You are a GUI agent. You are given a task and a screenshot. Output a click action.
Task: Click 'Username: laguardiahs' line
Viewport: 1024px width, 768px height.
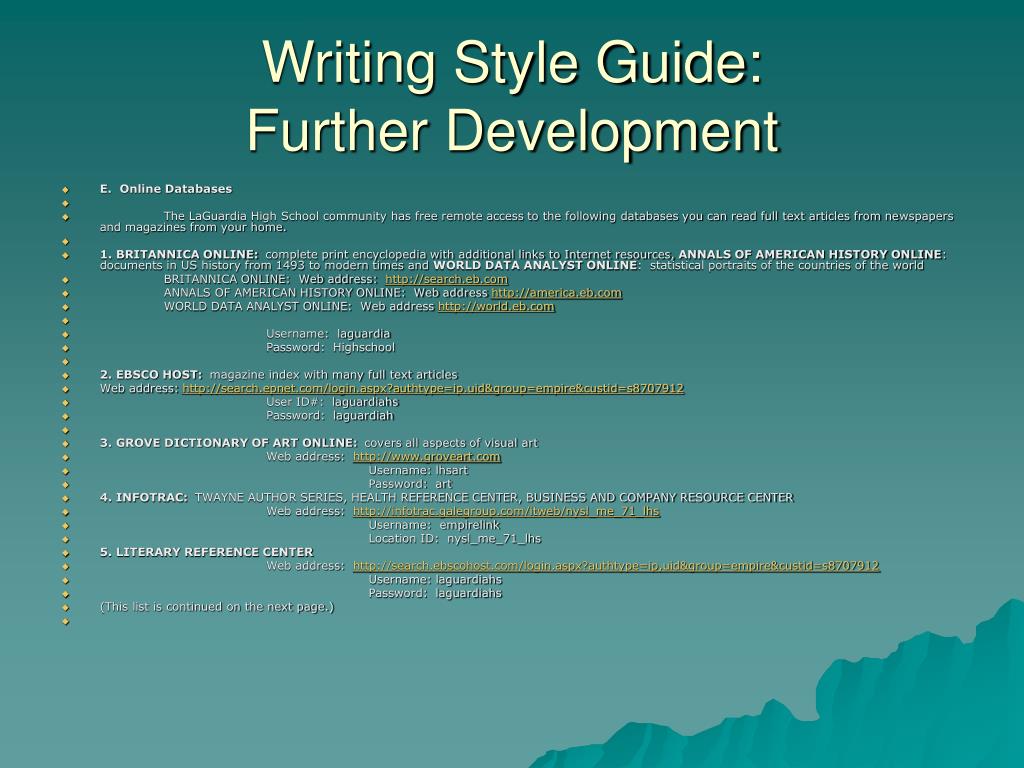pyautogui.click(x=435, y=579)
